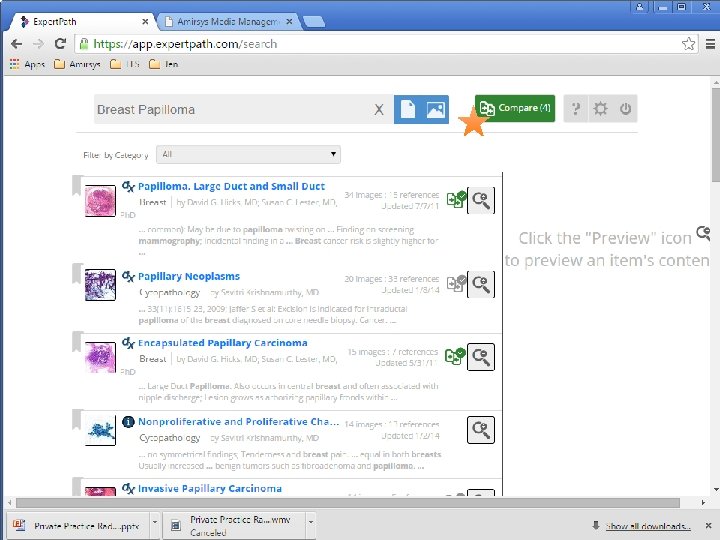
Task: Open the Invasive Papillary Carcinoma link
Action: [x=210, y=489]
